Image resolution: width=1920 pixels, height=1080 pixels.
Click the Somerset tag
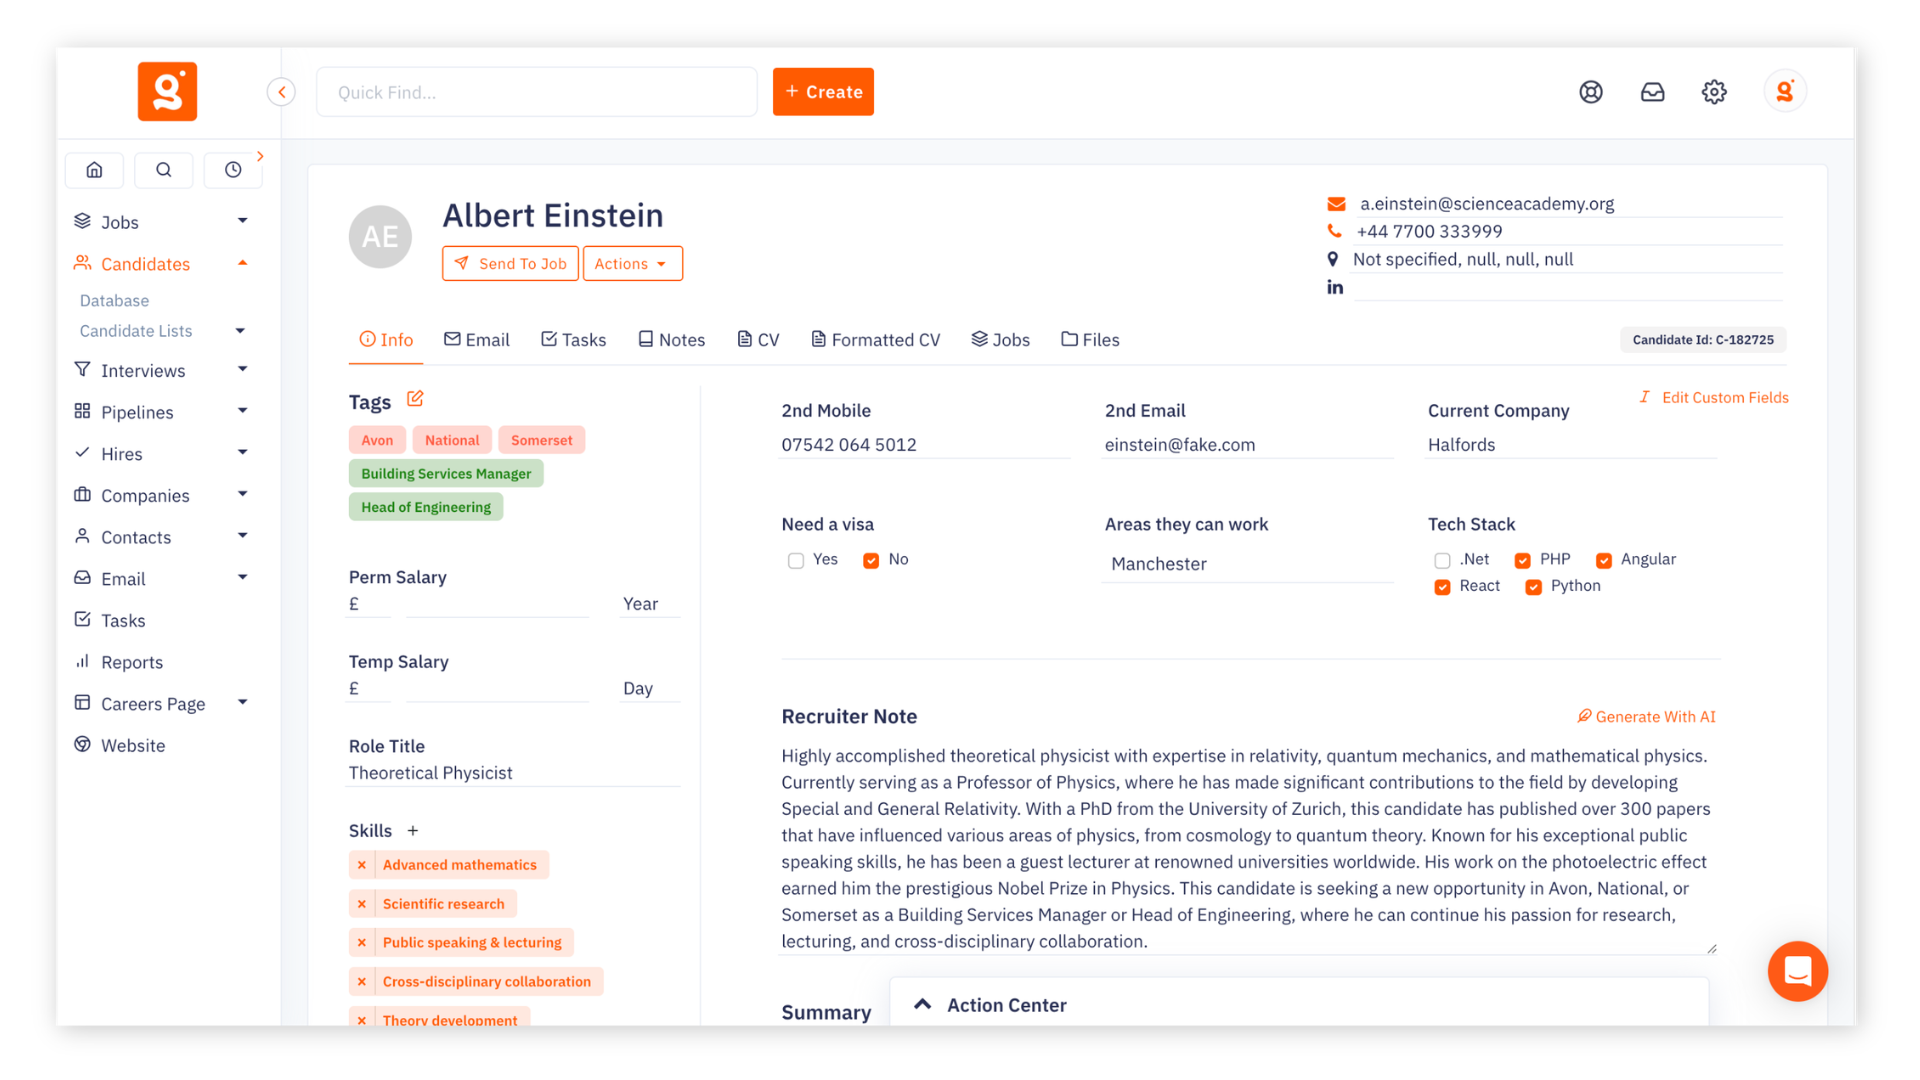click(541, 440)
